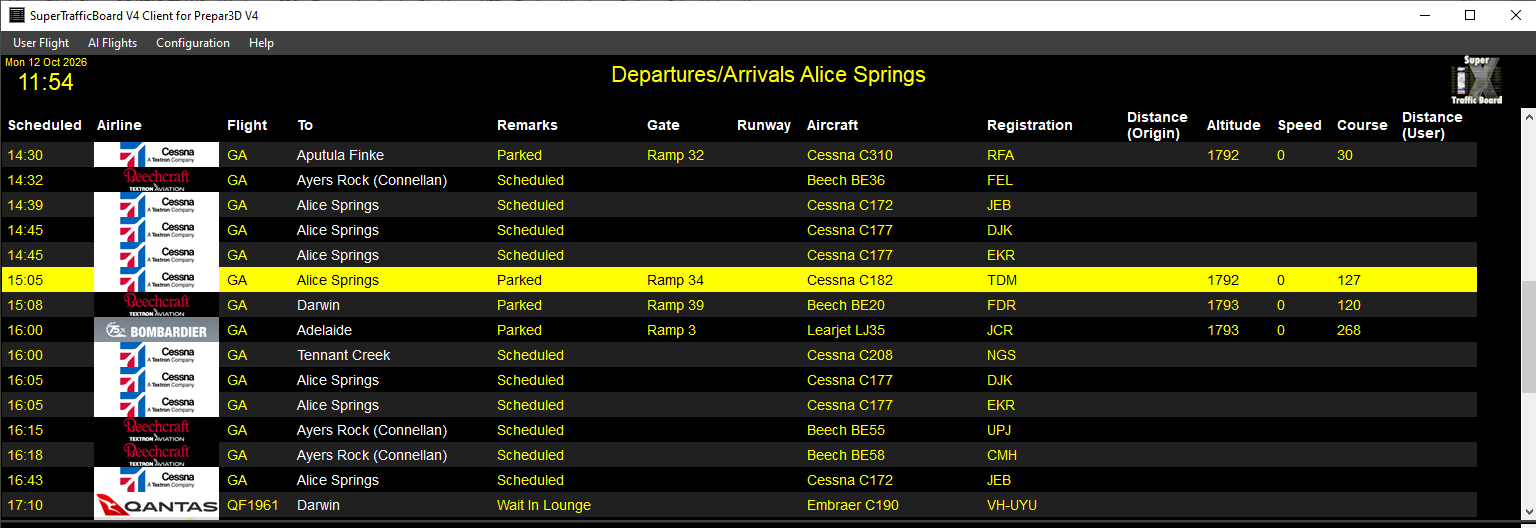
Task: Select the Cessna C310 aircraft cell
Action: [x=849, y=155]
